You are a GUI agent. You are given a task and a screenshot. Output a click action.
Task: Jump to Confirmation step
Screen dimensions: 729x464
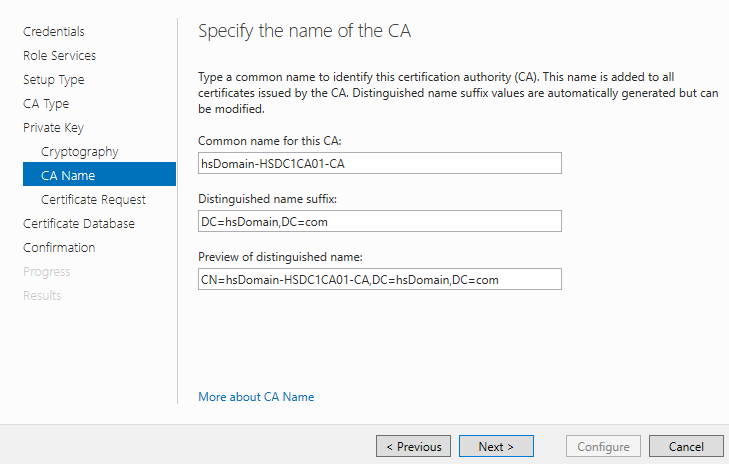coord(59,248)
